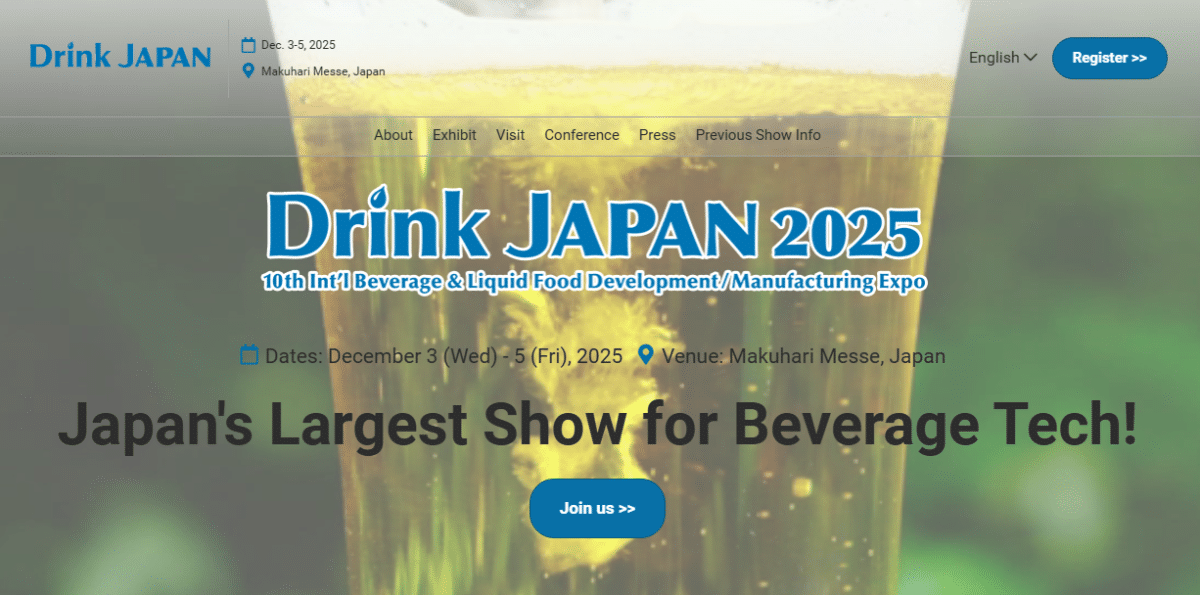The width and height of the screenshot is (1200, 595).
Task: Click the calendar icon before hero Dates text
Action: coord(249,355)
